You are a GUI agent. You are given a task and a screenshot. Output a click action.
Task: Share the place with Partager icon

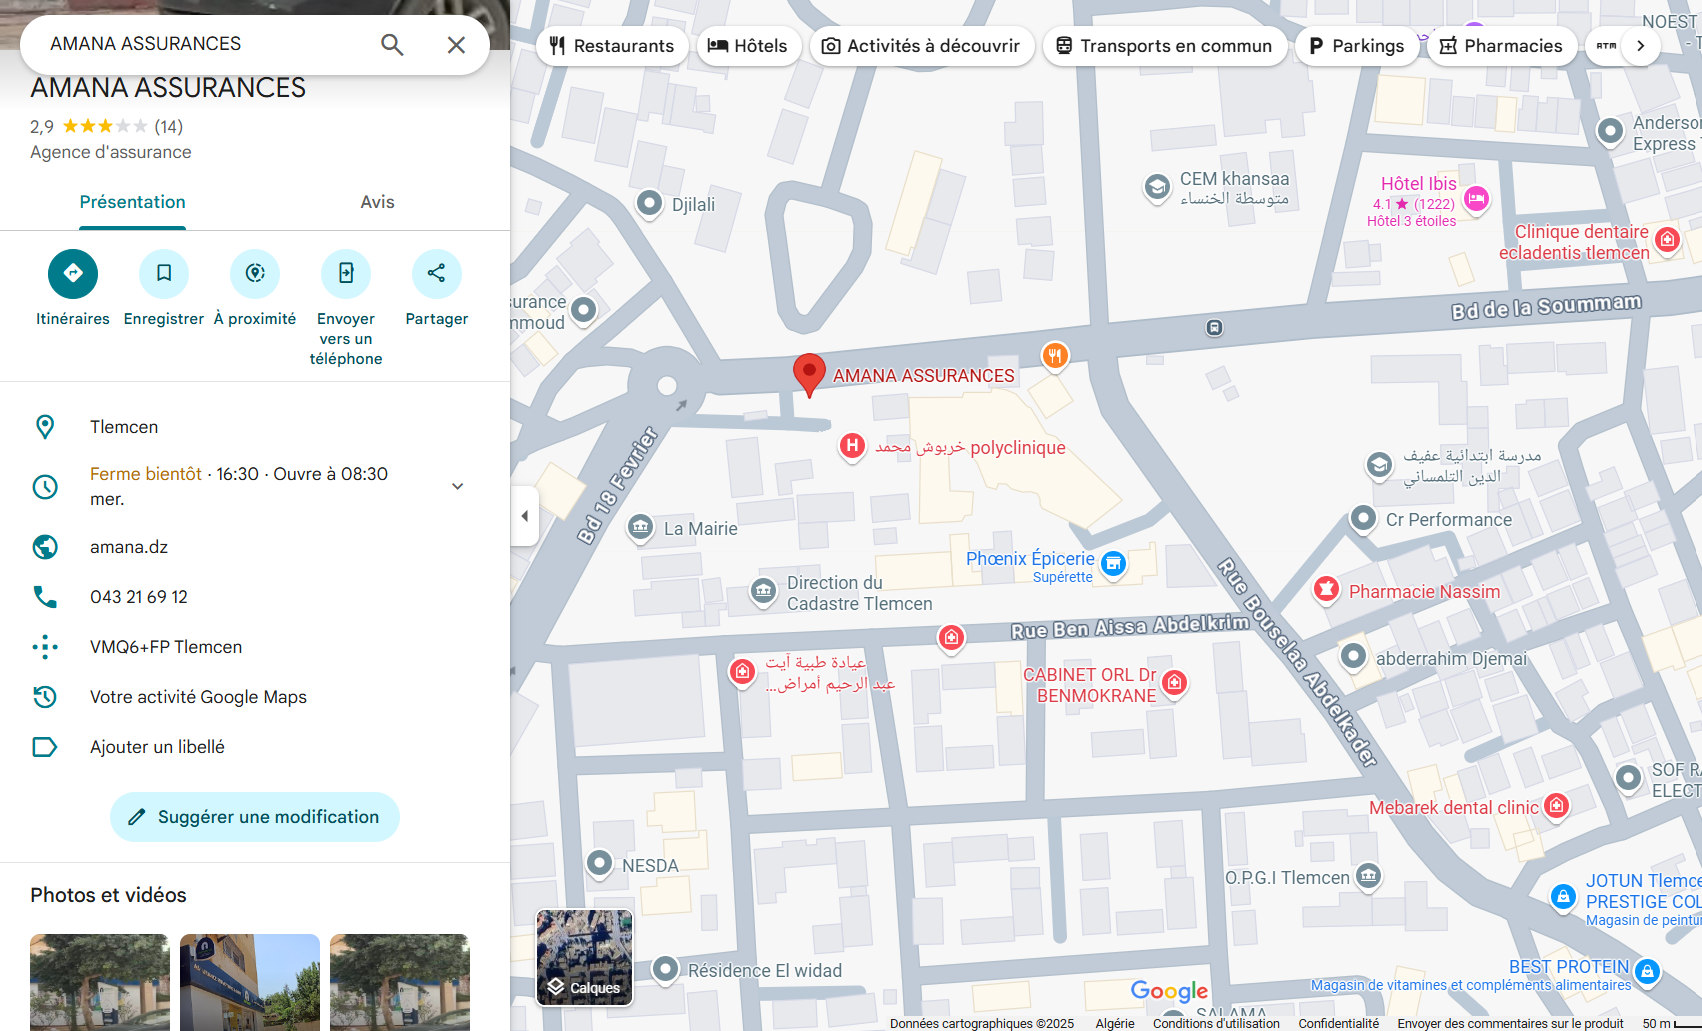pos(437,274)
